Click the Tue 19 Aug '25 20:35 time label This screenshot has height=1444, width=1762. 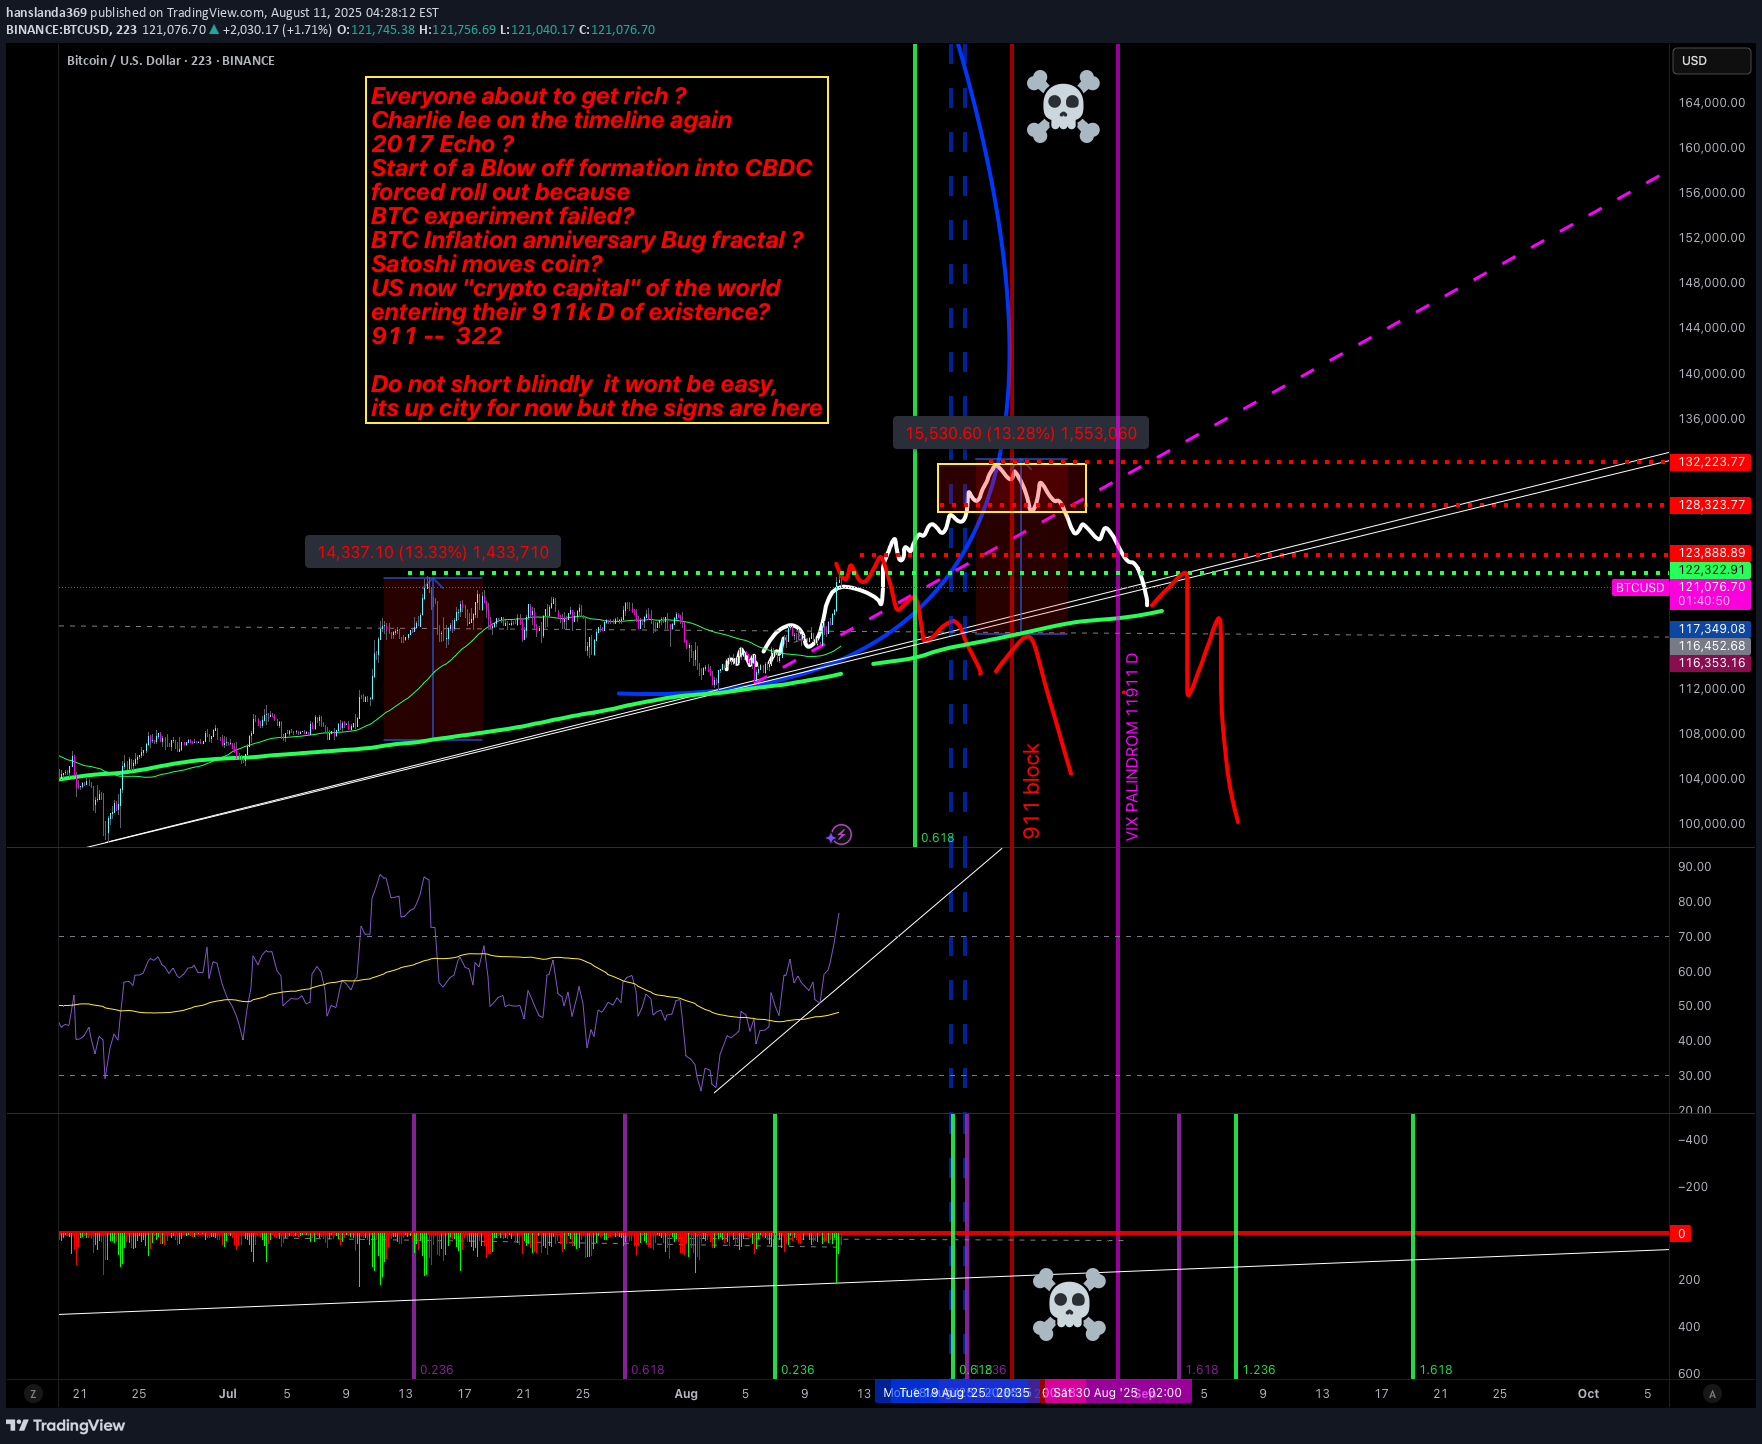click(964, 1393)
